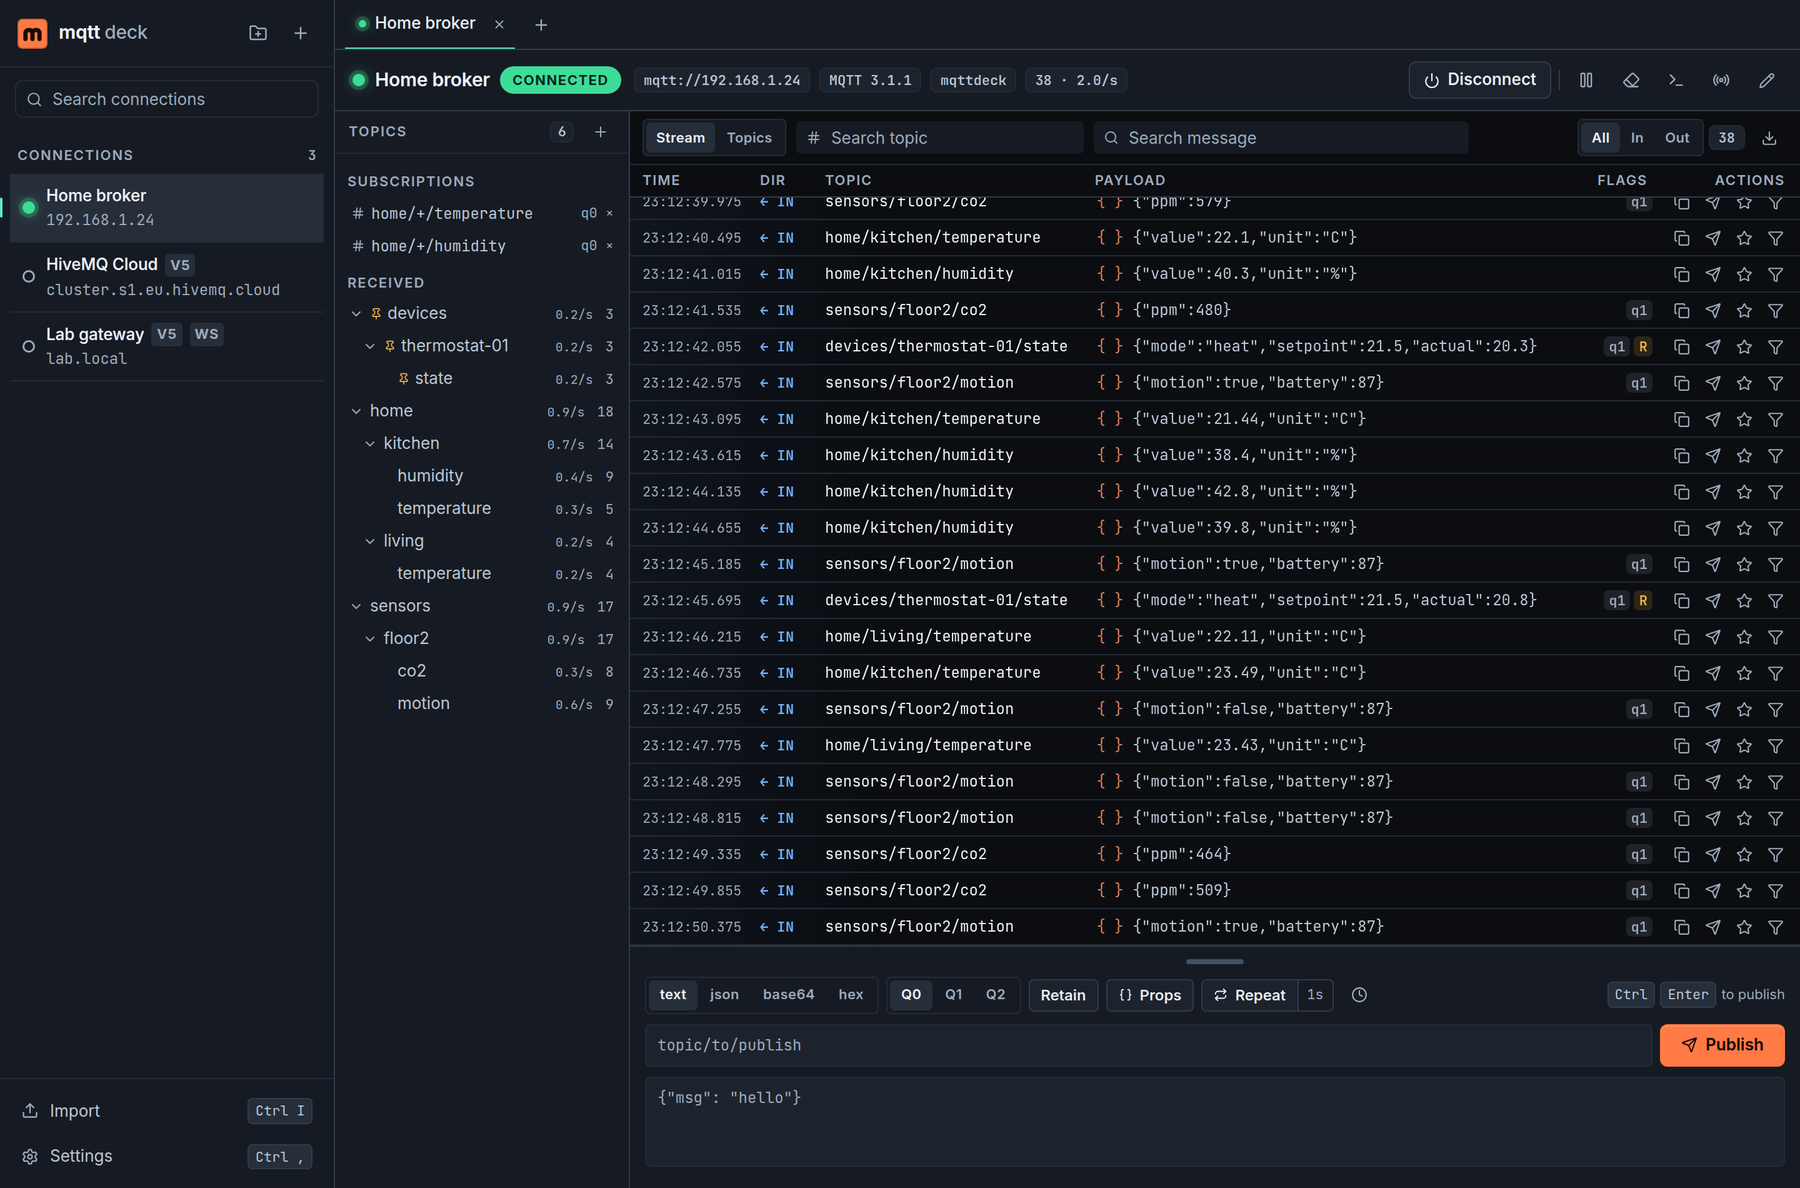Click the broadcast signal icon in header

[1721, 80]
